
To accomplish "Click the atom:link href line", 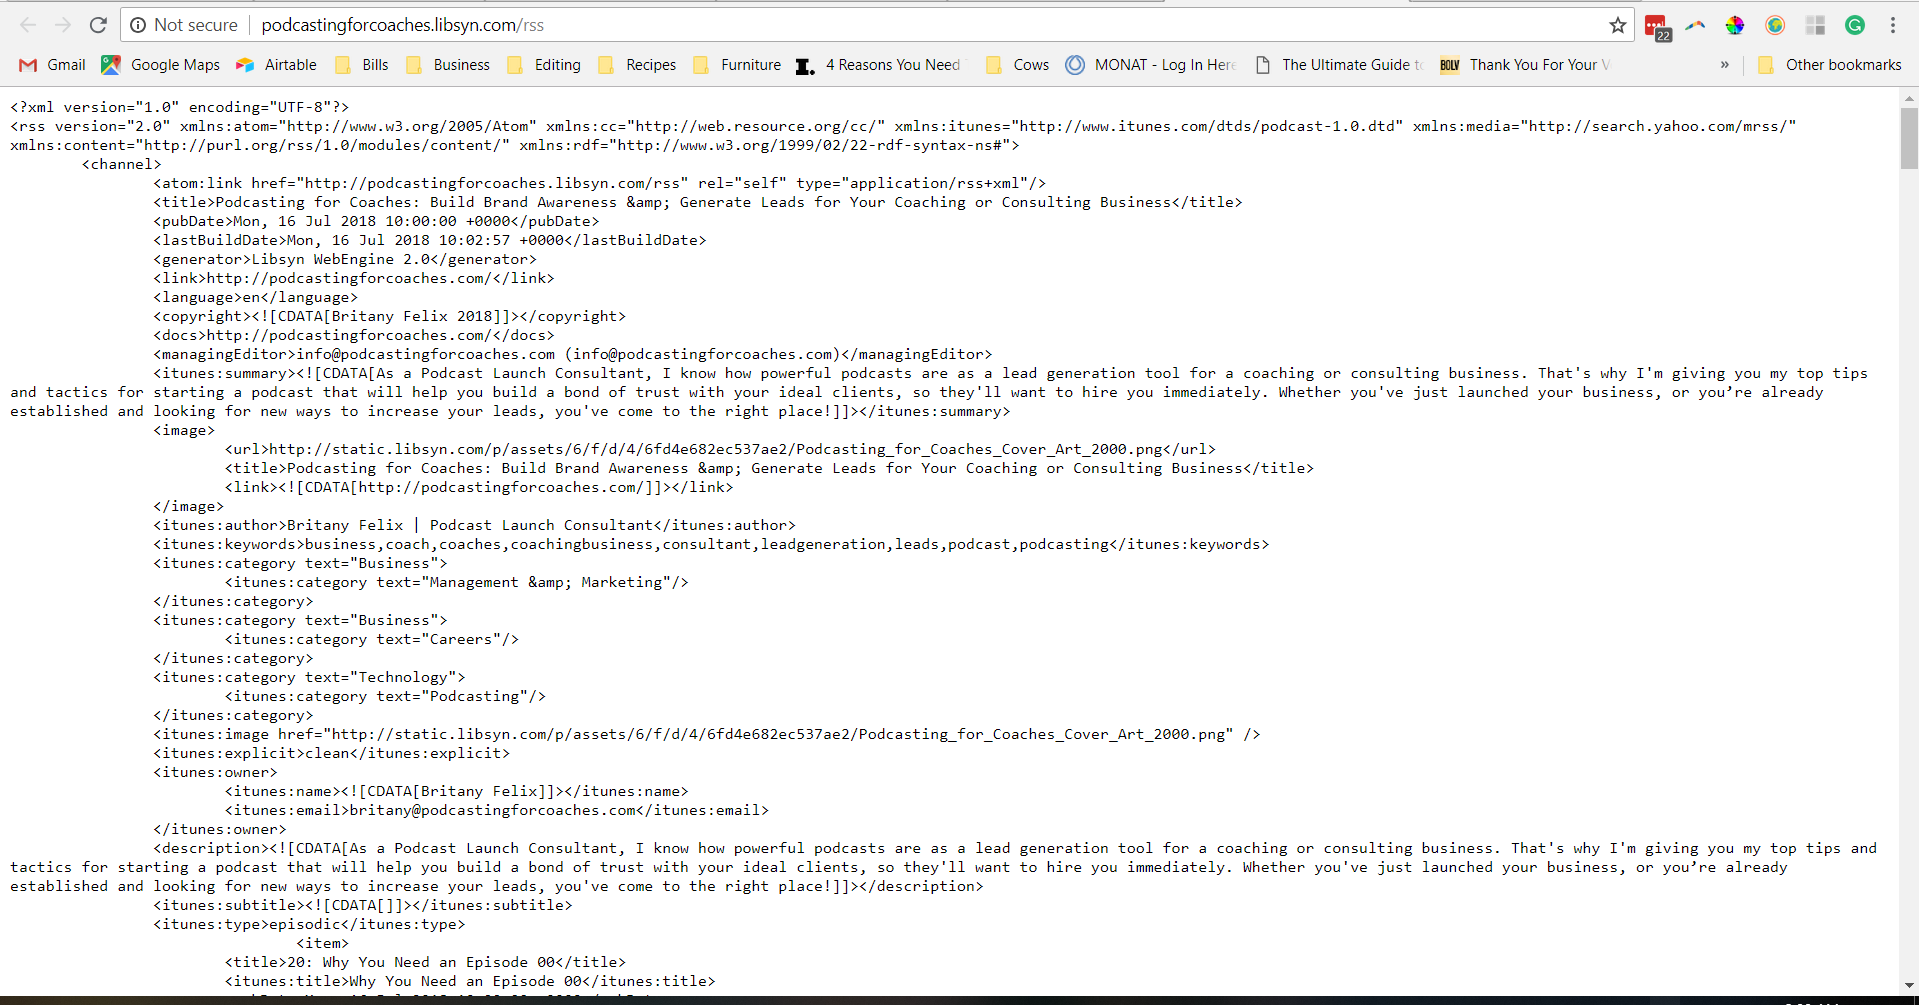I will coord(600,183).
